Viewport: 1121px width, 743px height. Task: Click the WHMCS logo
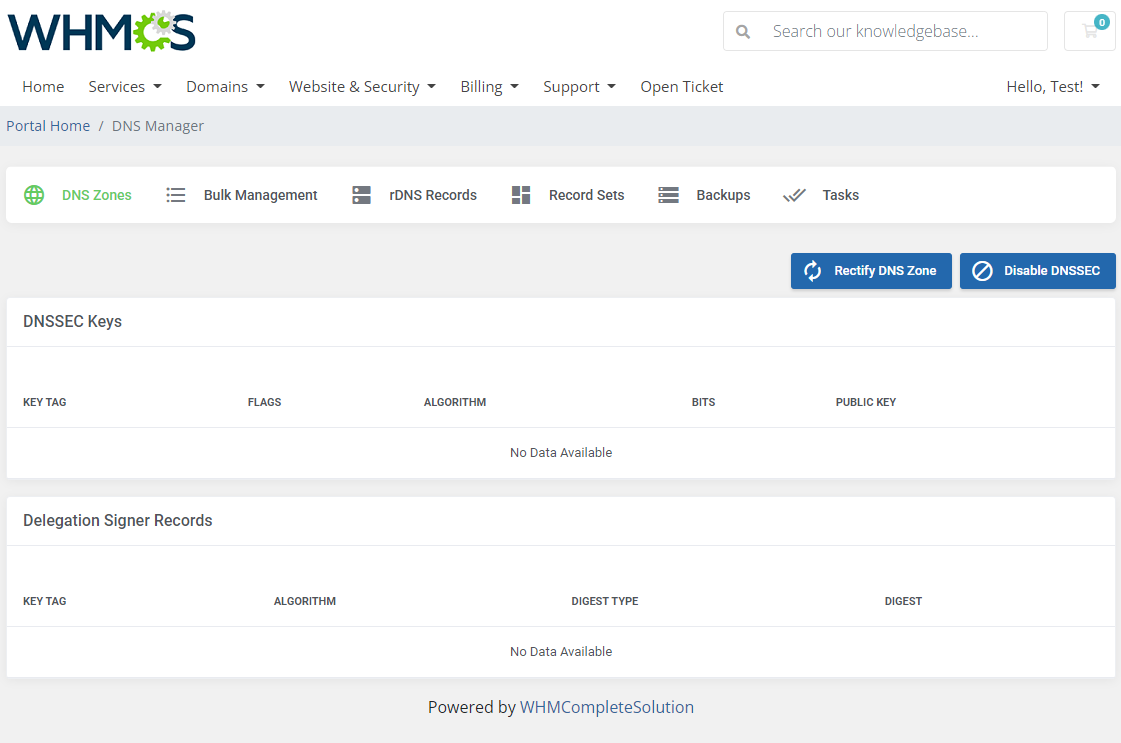[x=102, y=31]
